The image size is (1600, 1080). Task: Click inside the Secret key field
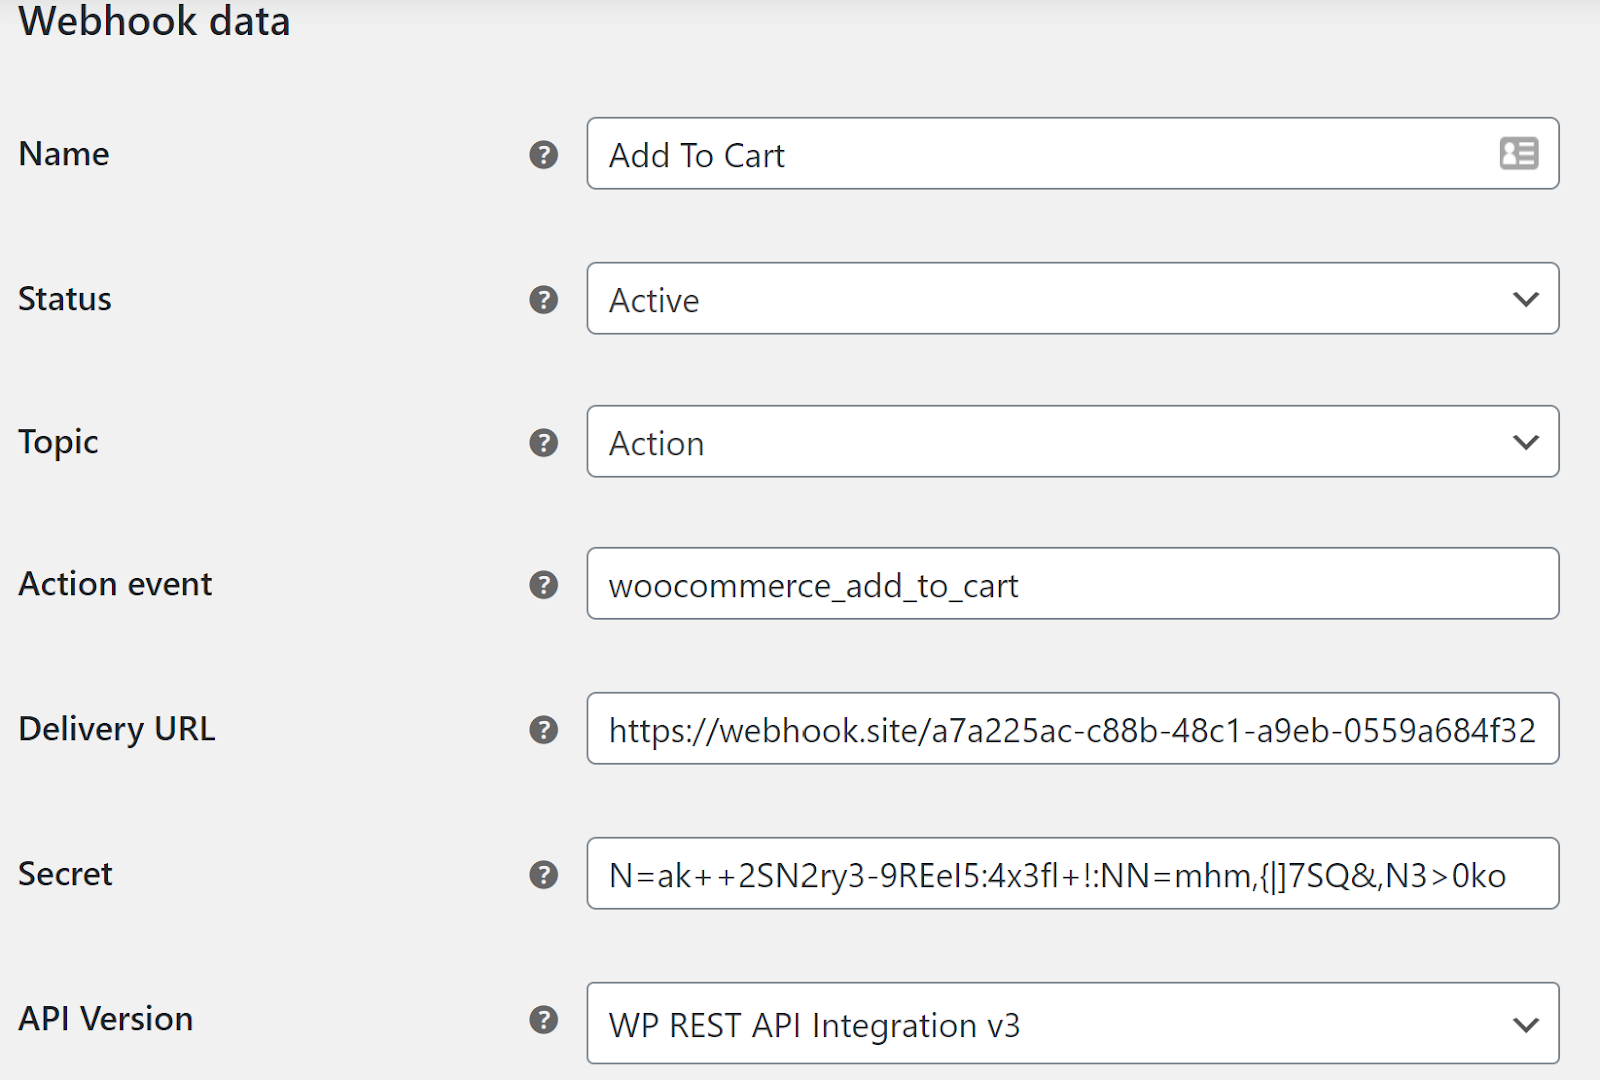tap(1072, 874)
